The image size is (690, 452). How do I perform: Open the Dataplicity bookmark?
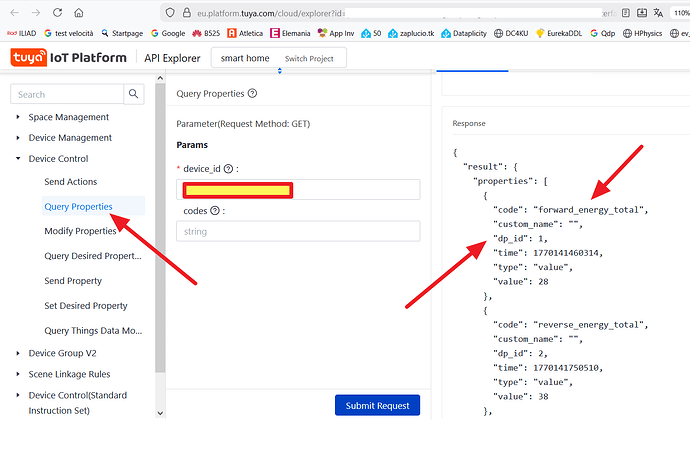[464, 33]
